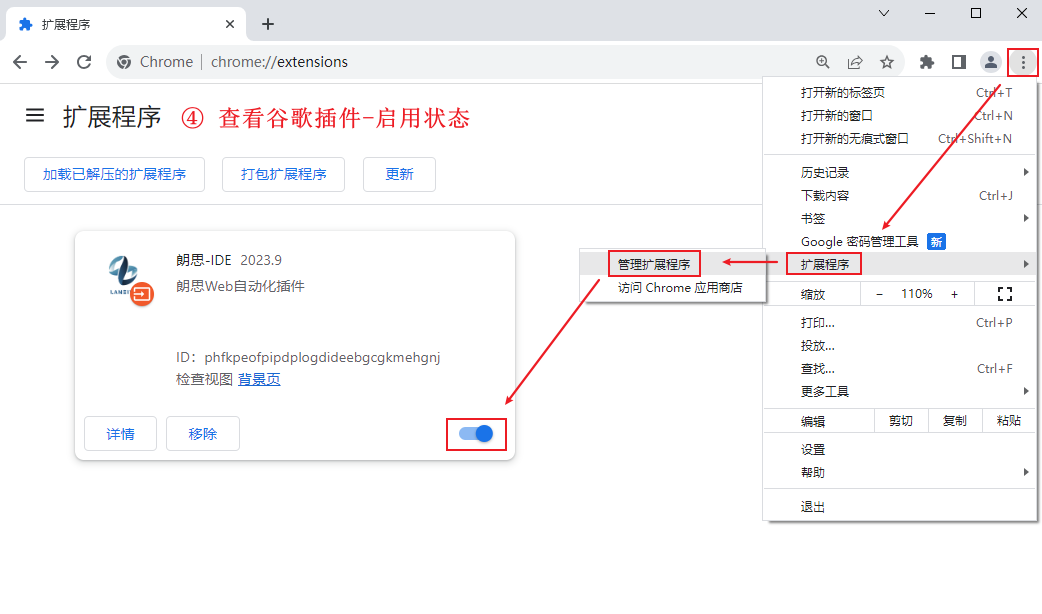Disable the 朗思-IDE extension toggle
Viewport: 1042px width, 614px height.
[476, 434]
